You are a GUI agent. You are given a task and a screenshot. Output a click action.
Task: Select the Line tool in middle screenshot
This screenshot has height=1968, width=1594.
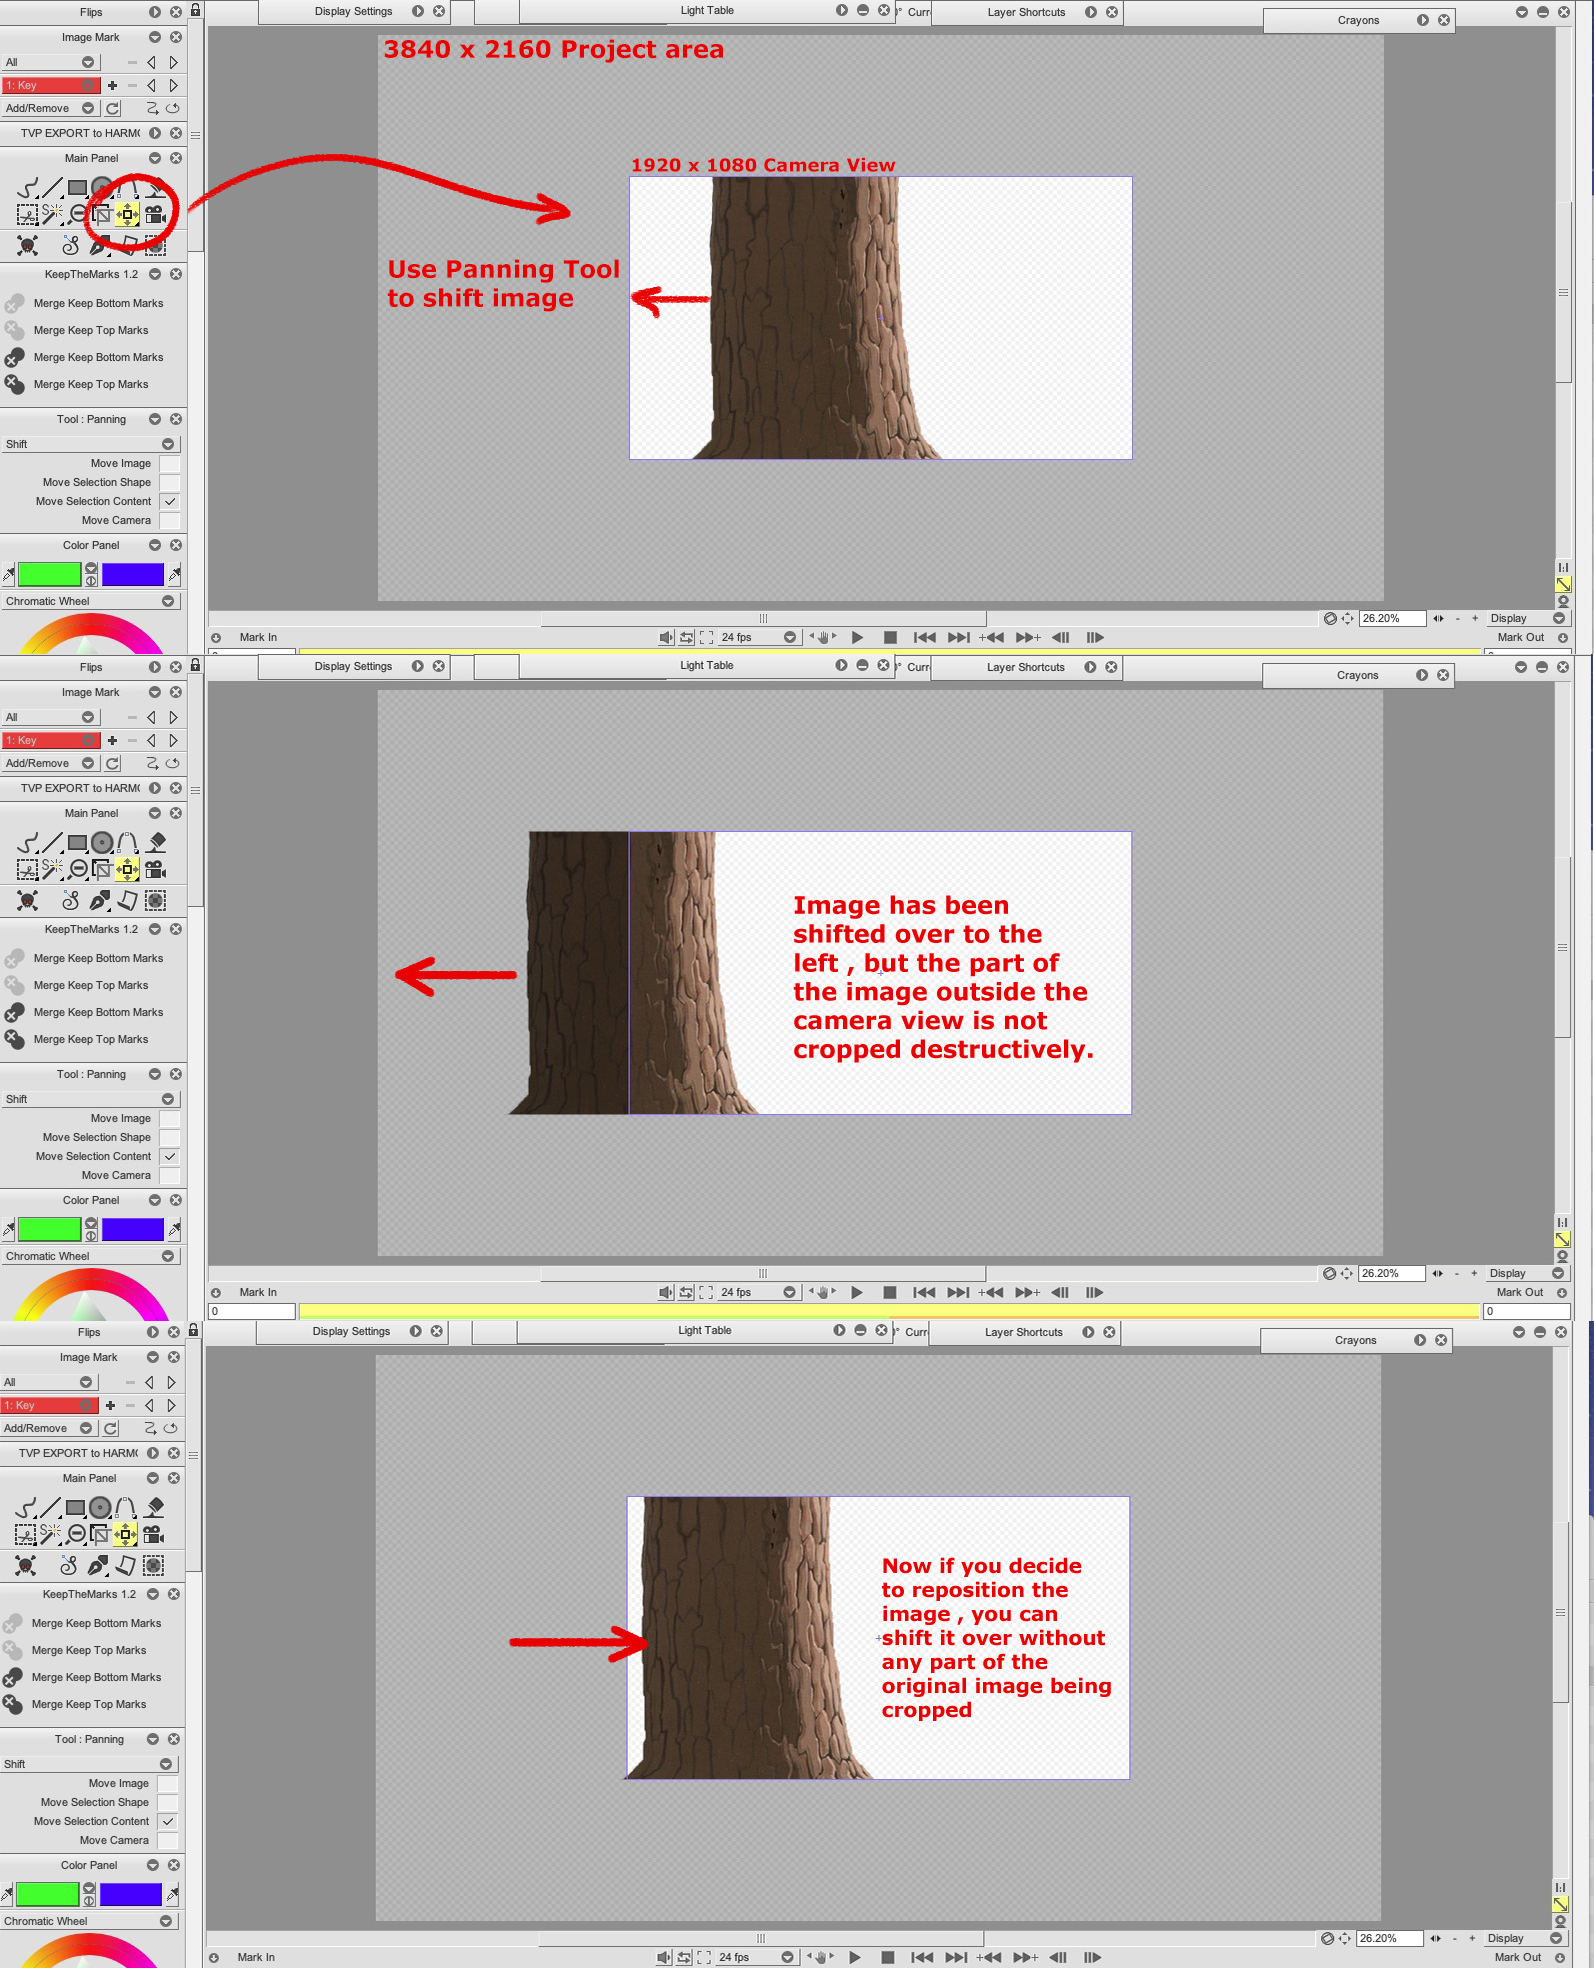53,842
